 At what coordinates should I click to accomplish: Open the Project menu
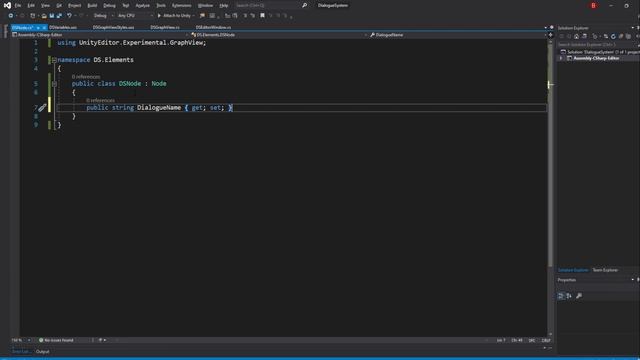point(74,6)
